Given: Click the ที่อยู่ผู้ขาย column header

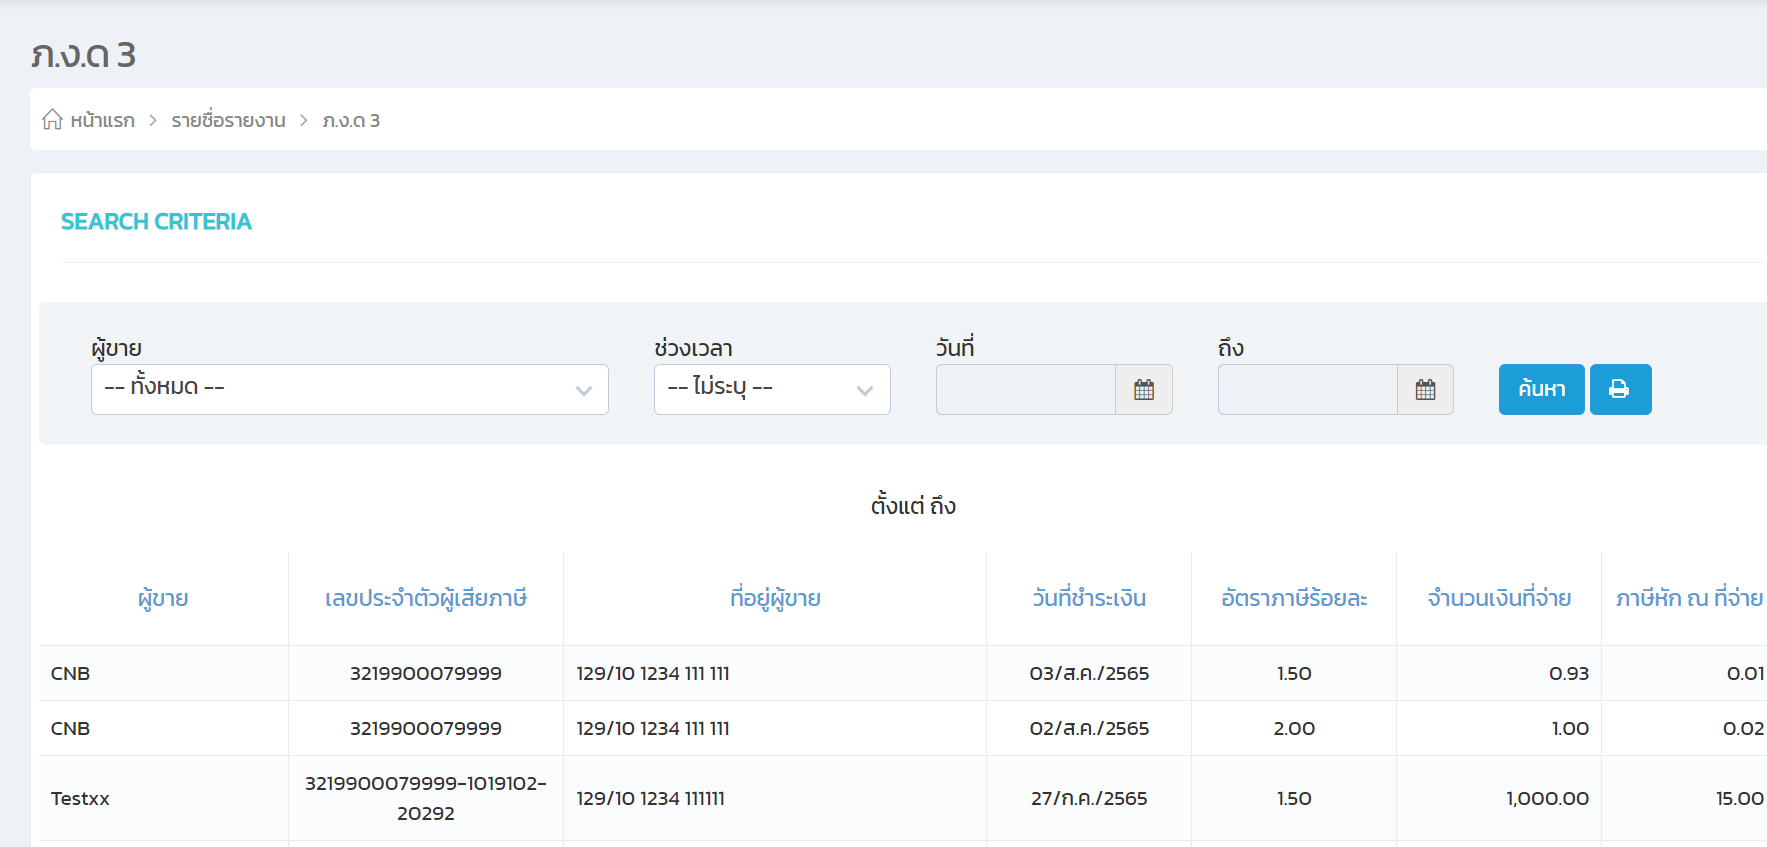Looking at the screenshot, I should 775,598.
